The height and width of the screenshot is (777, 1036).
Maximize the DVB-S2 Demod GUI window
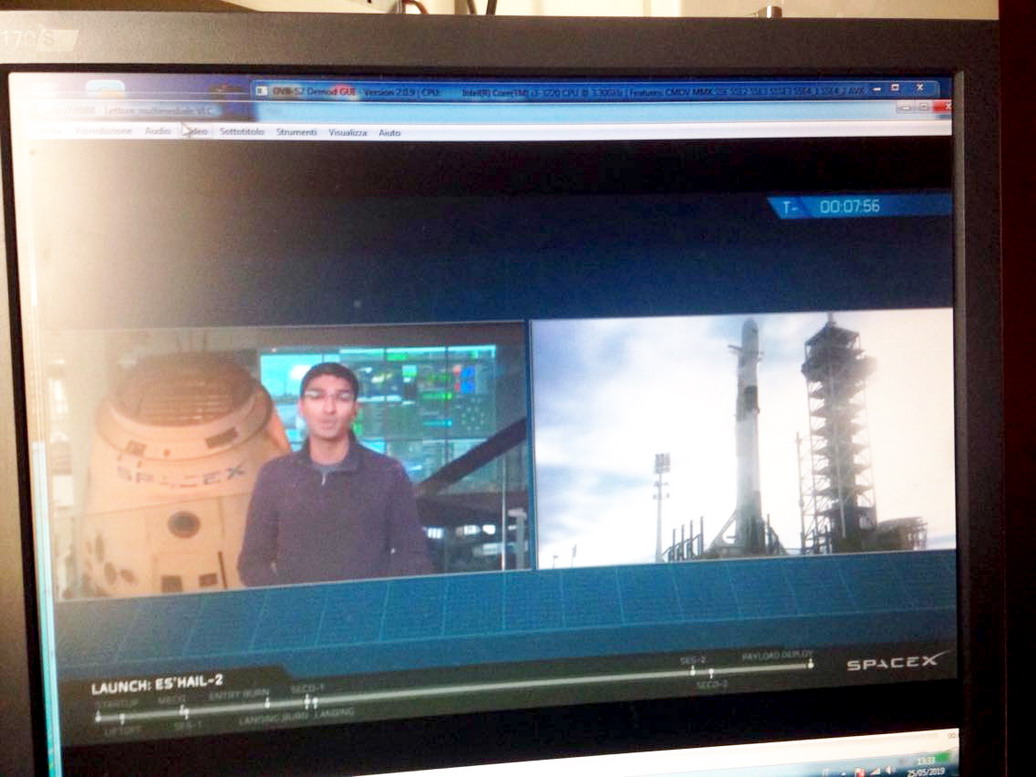895,87
